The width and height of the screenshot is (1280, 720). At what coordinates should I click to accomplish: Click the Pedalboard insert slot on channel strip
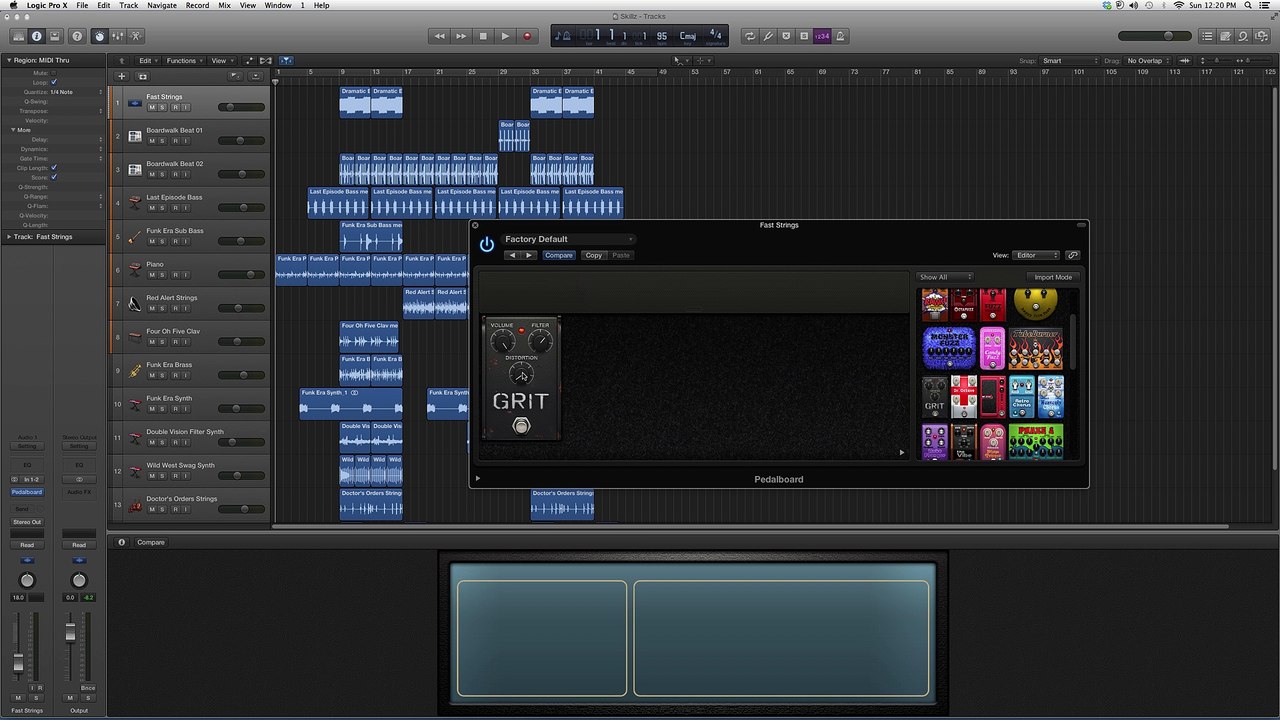(x=27, y=492)
